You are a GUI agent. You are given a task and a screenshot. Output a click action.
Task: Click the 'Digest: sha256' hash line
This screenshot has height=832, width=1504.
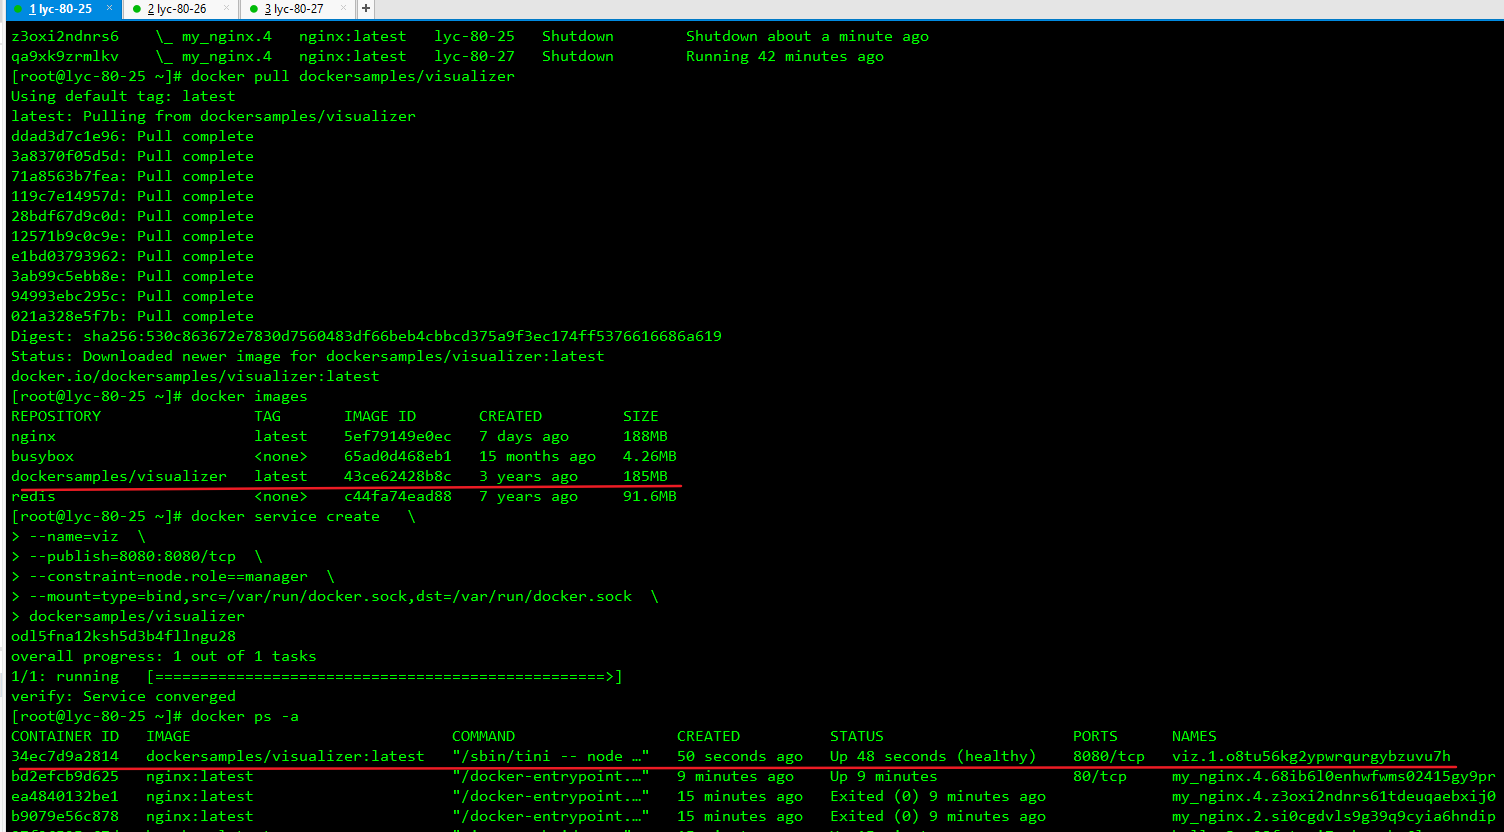[x=366, y=336]
